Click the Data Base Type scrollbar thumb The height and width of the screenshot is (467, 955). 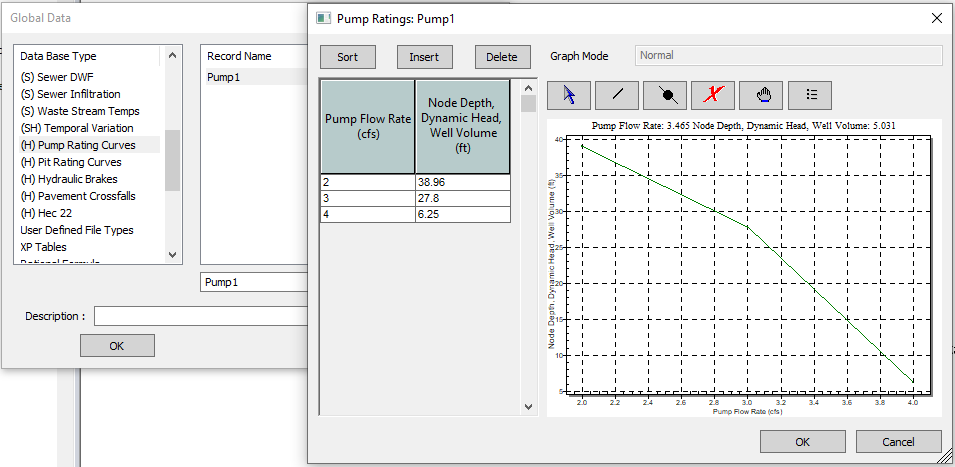(x=172, y=160)
